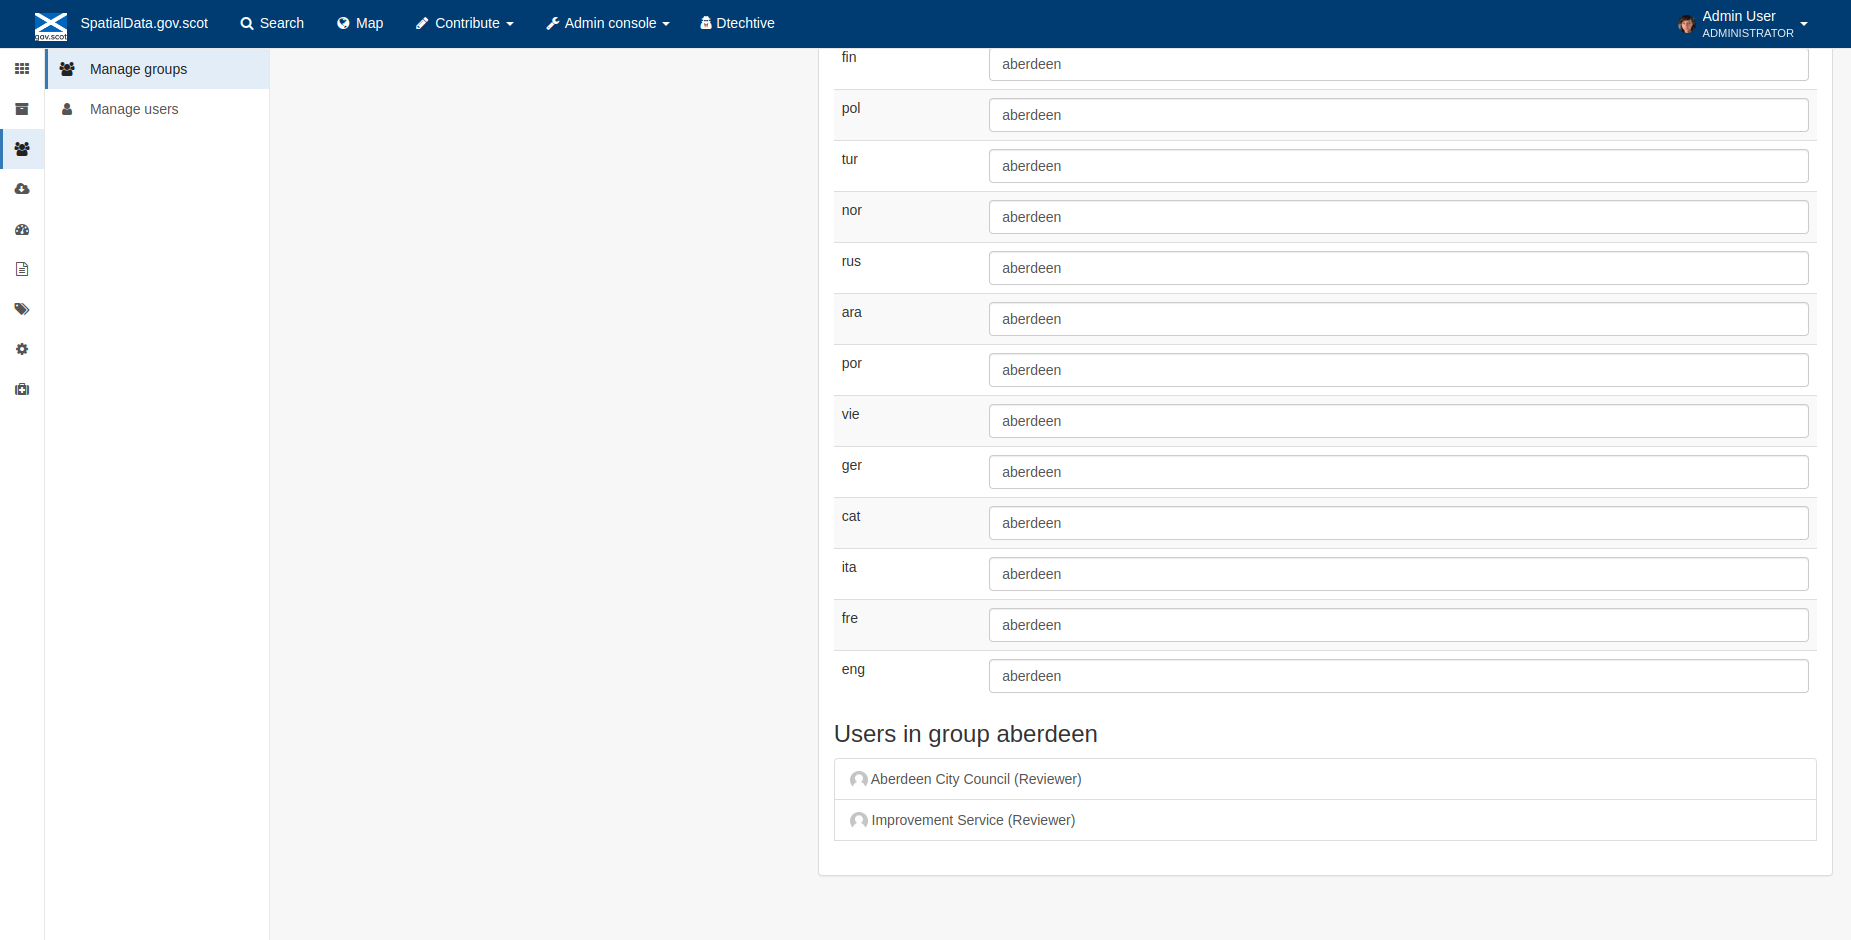Open the gear settings sidebar icon
1851x940 pixels.
coord(22,349)
